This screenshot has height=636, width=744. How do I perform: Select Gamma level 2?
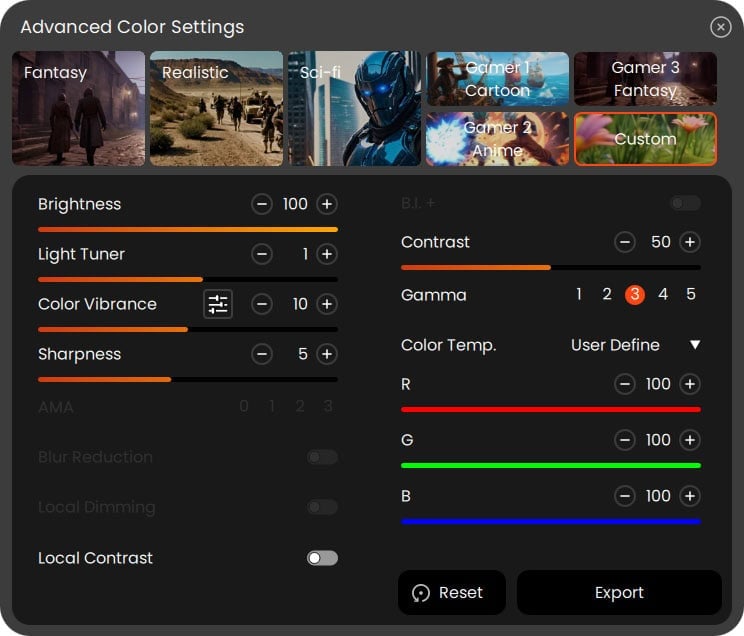click(607, 294)
